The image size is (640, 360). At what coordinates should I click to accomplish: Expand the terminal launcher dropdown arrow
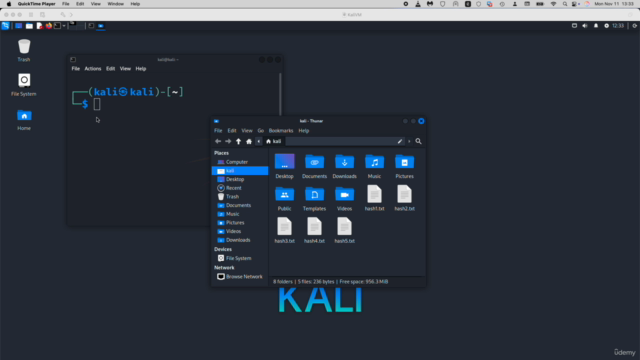click(x=64, y=26)
